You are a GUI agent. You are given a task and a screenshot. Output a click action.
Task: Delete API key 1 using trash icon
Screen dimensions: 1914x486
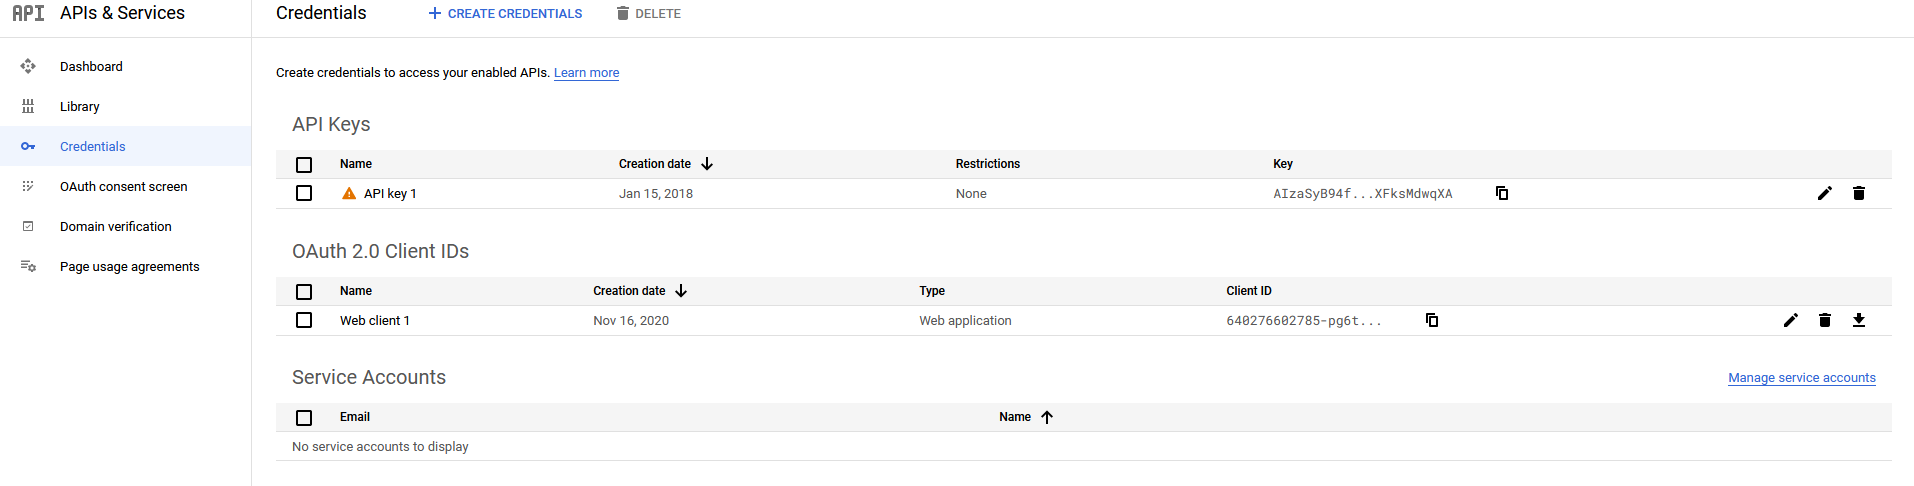pos(1858,193)
